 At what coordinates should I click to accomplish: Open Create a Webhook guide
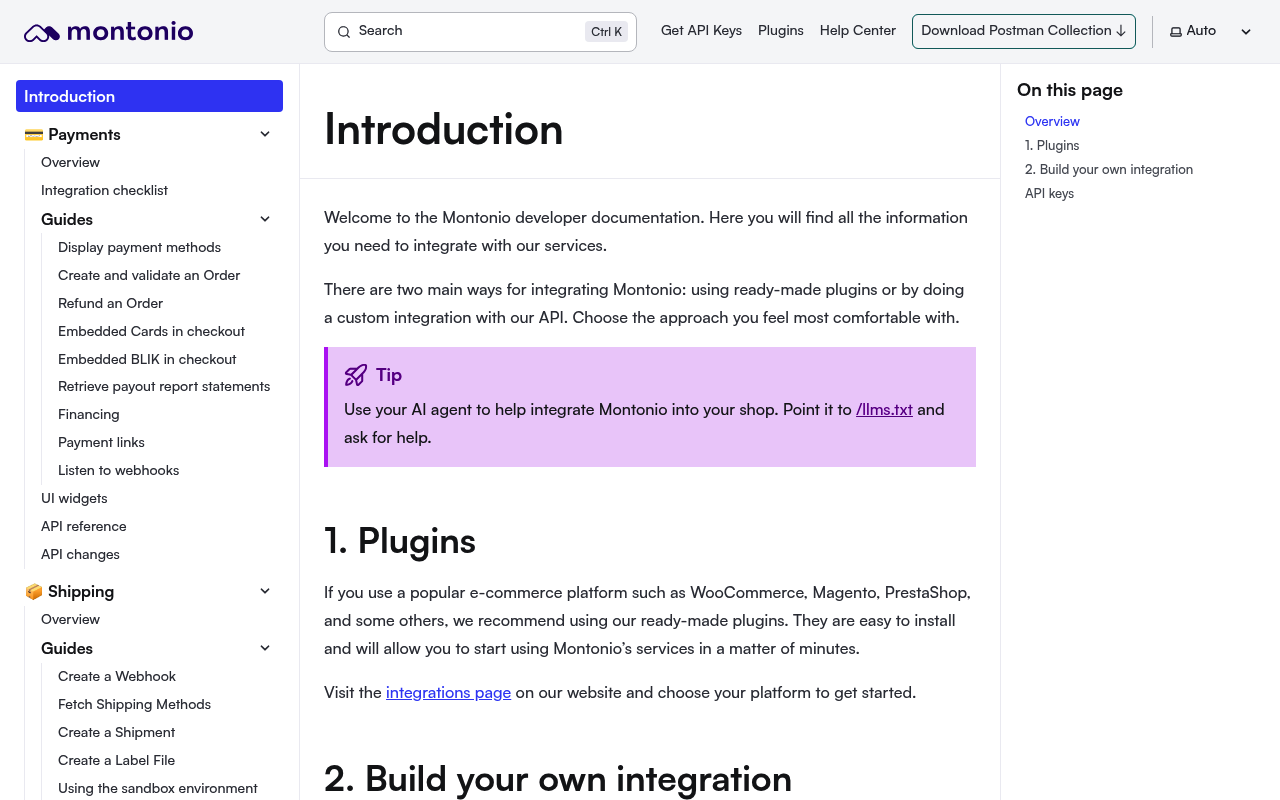[117, 676]
